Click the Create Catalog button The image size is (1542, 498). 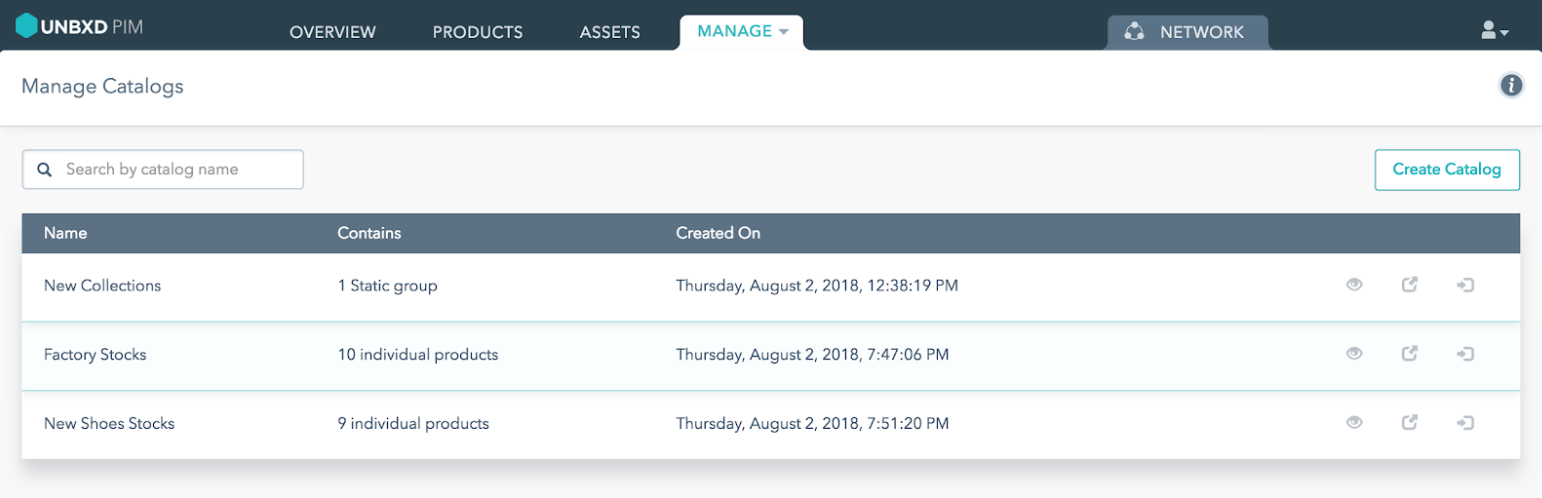(1447, 170)
